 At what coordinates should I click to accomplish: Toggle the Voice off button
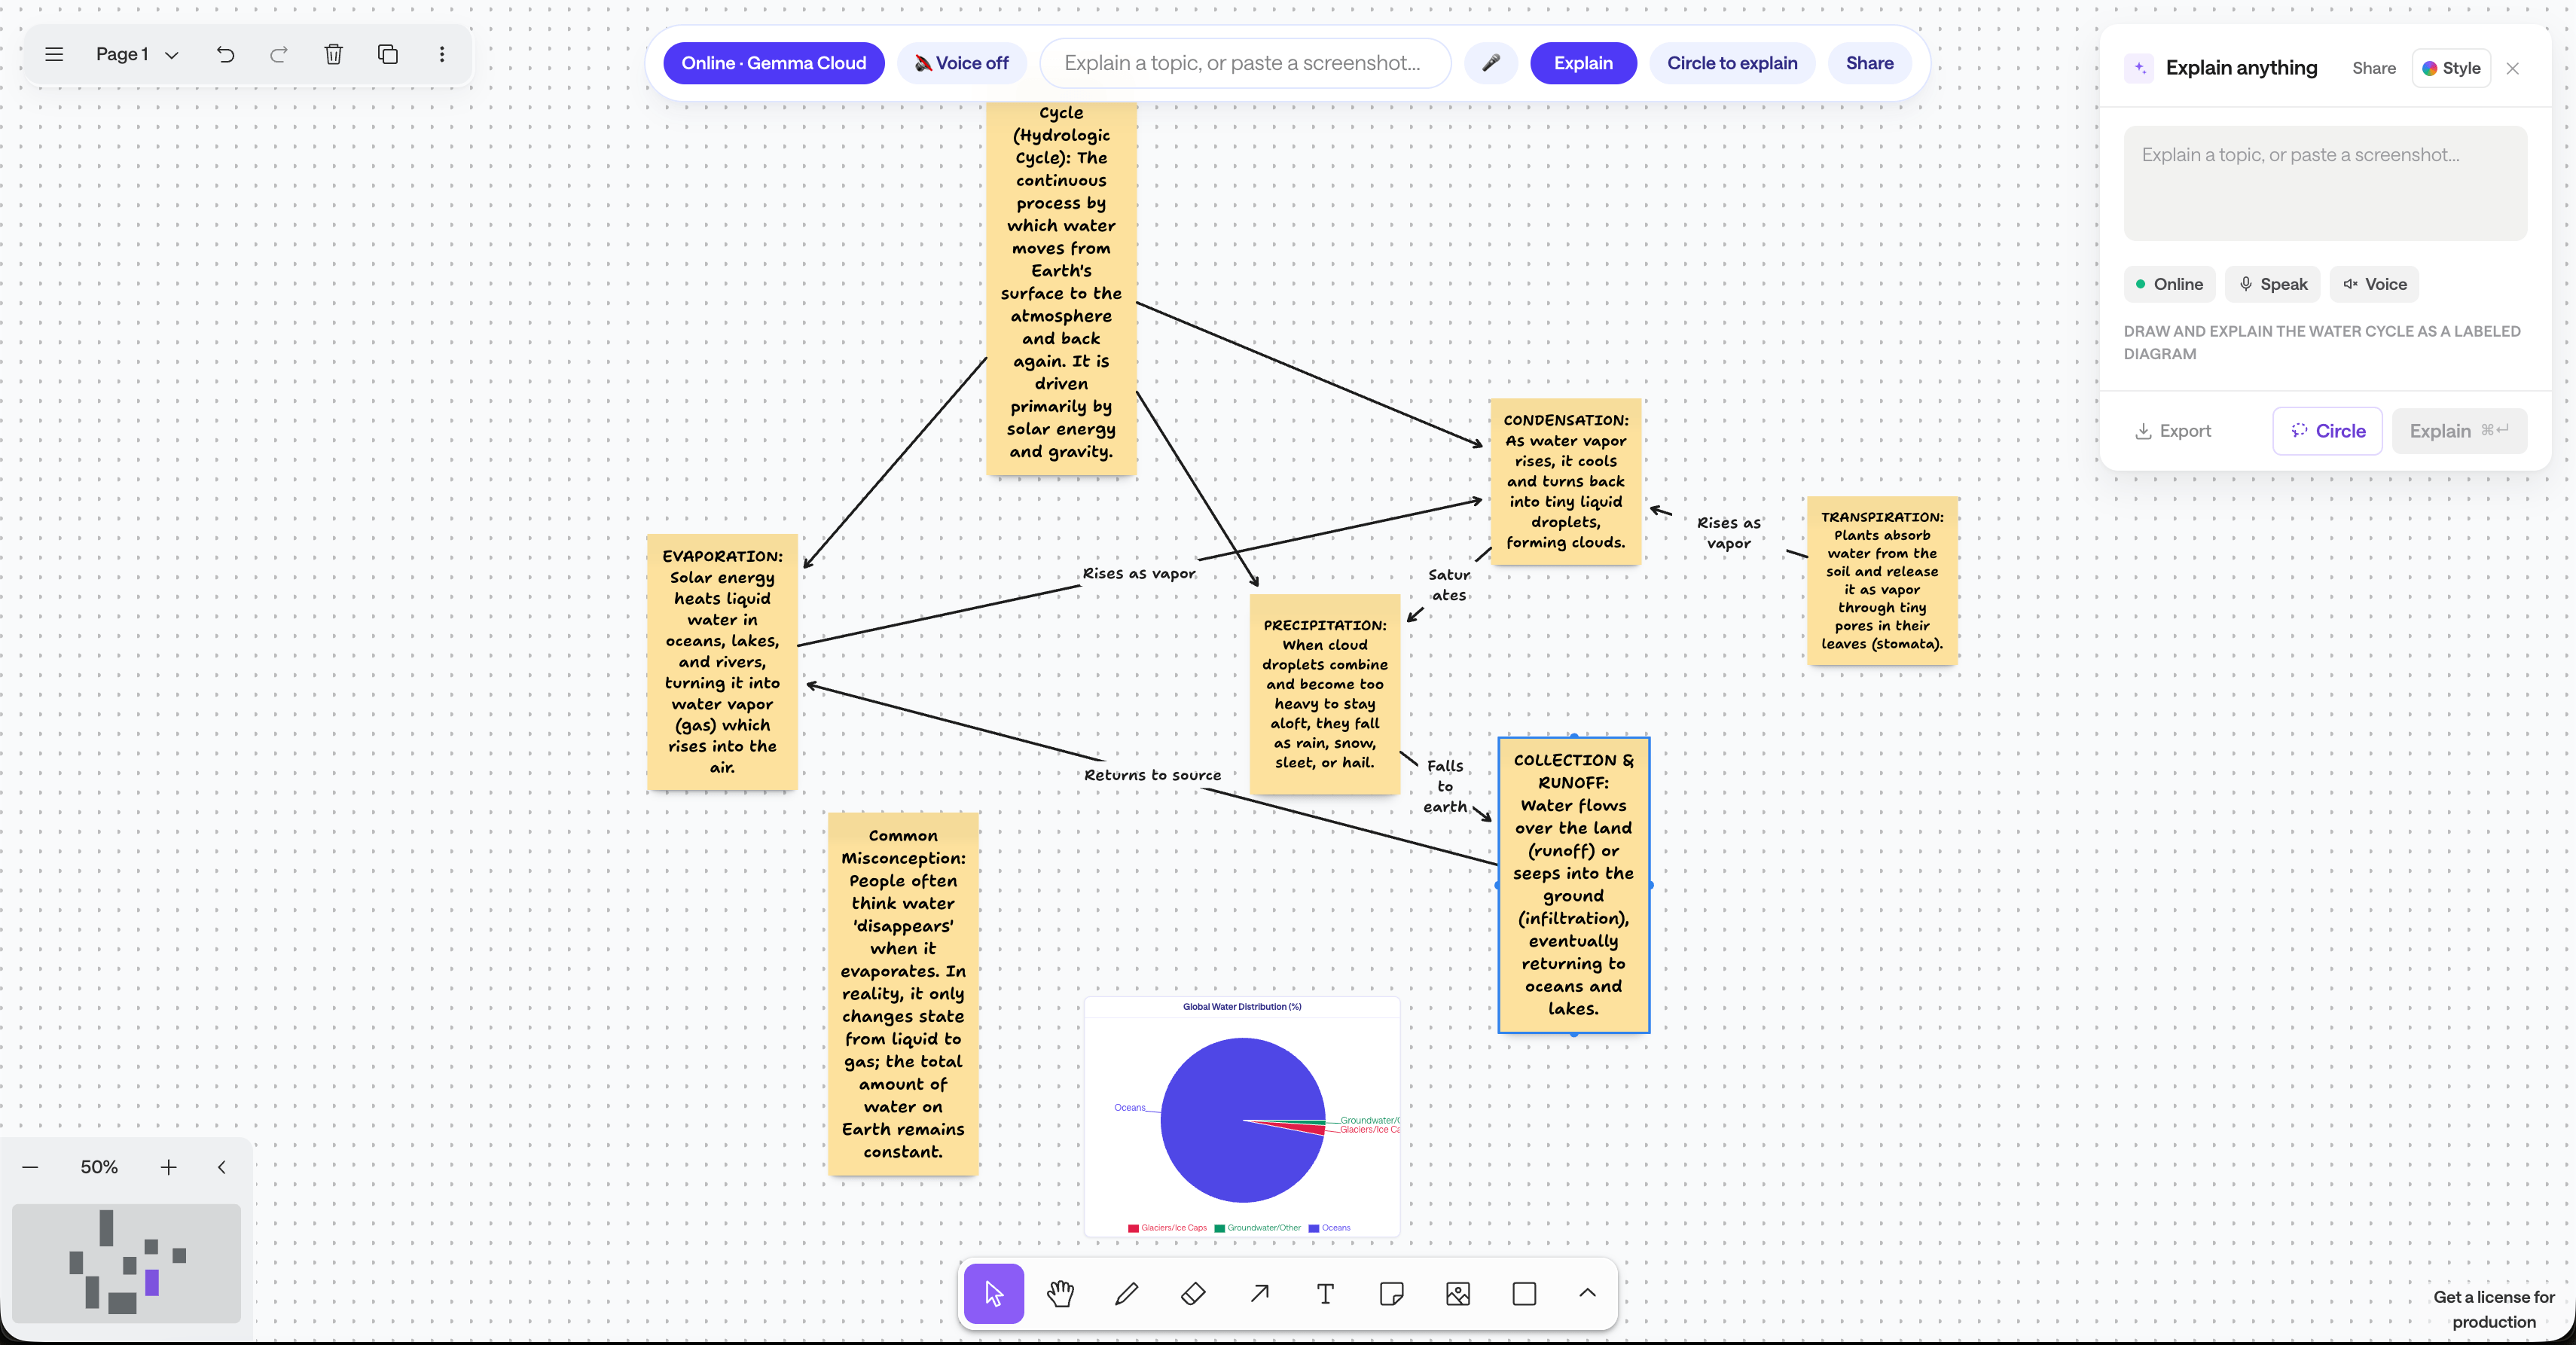point(962,63)
